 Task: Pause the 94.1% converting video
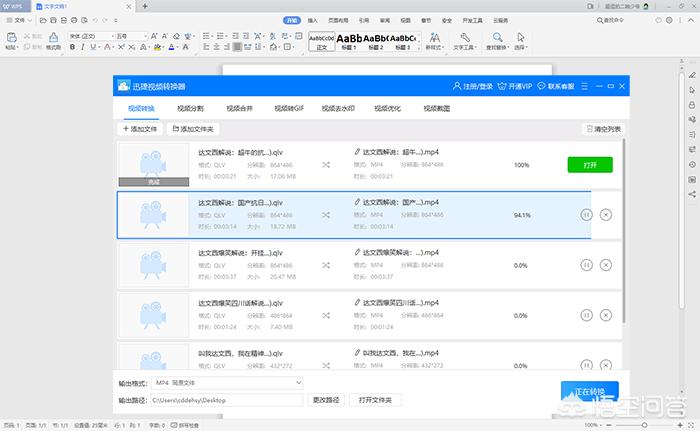click(x=586, y=215)
